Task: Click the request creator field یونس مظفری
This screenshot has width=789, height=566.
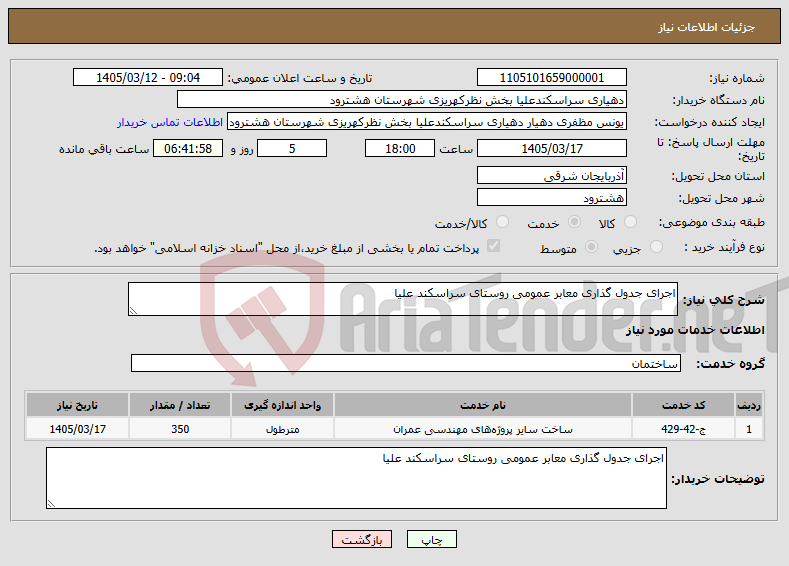Action: 427,122
